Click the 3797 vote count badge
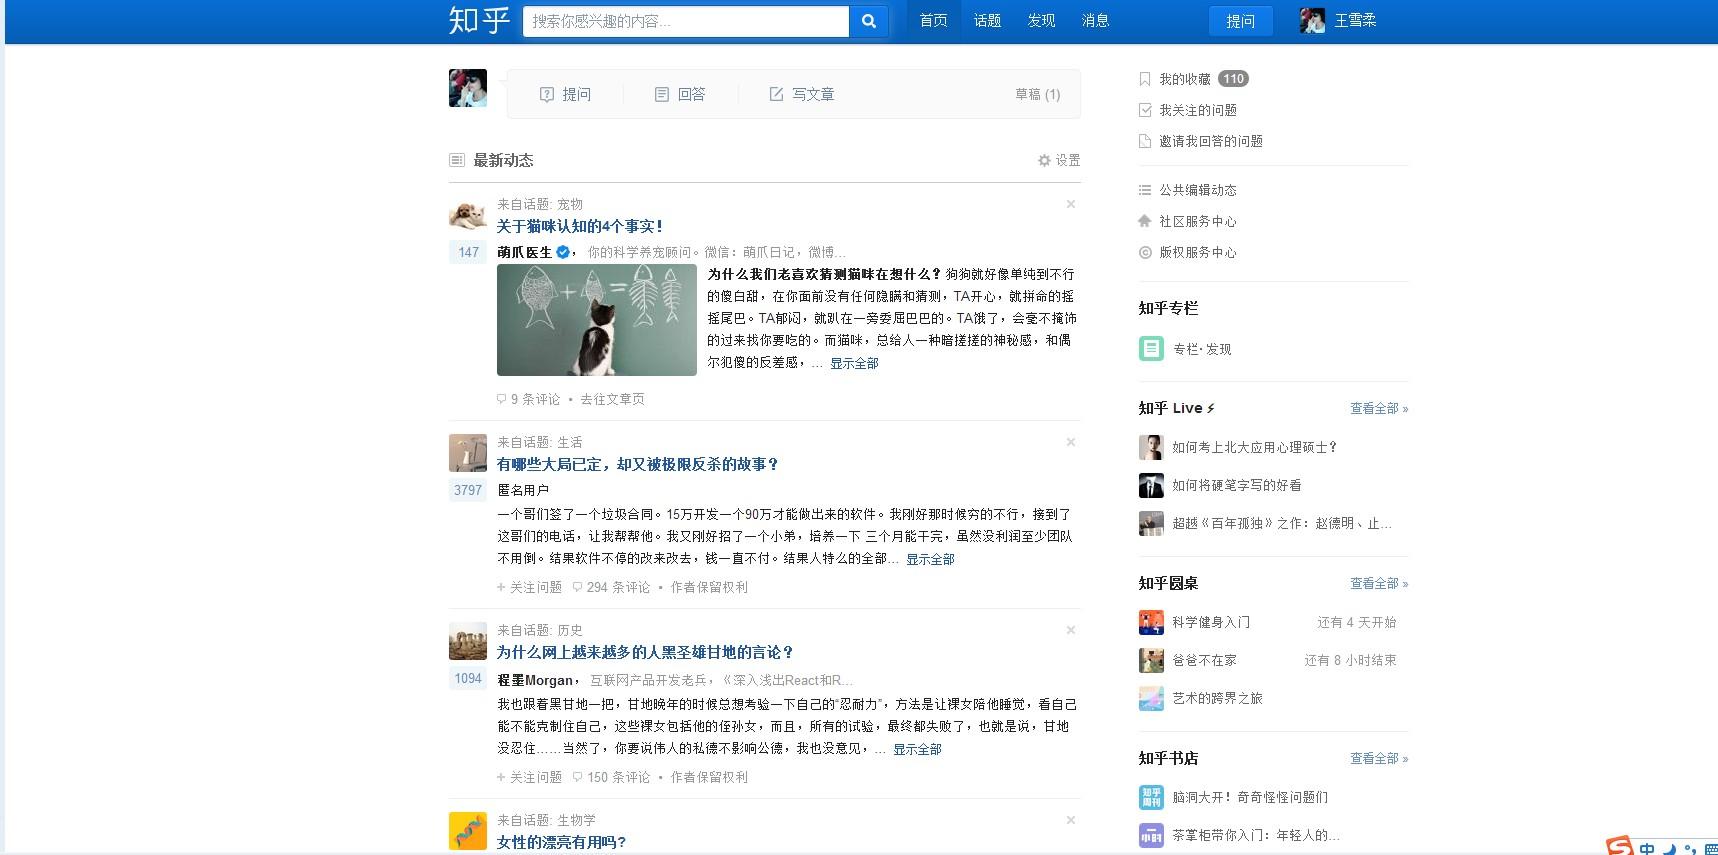 pos(468,490)
